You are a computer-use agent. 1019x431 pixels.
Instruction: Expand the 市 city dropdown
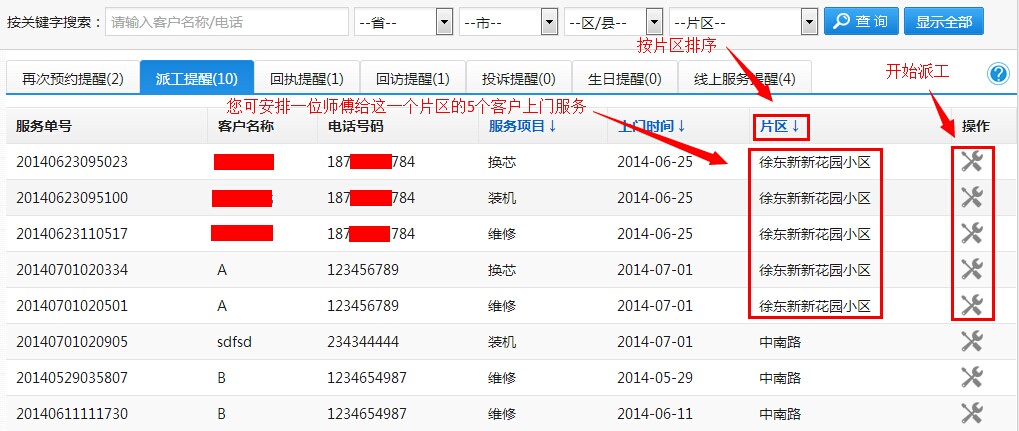pos(508,21)
